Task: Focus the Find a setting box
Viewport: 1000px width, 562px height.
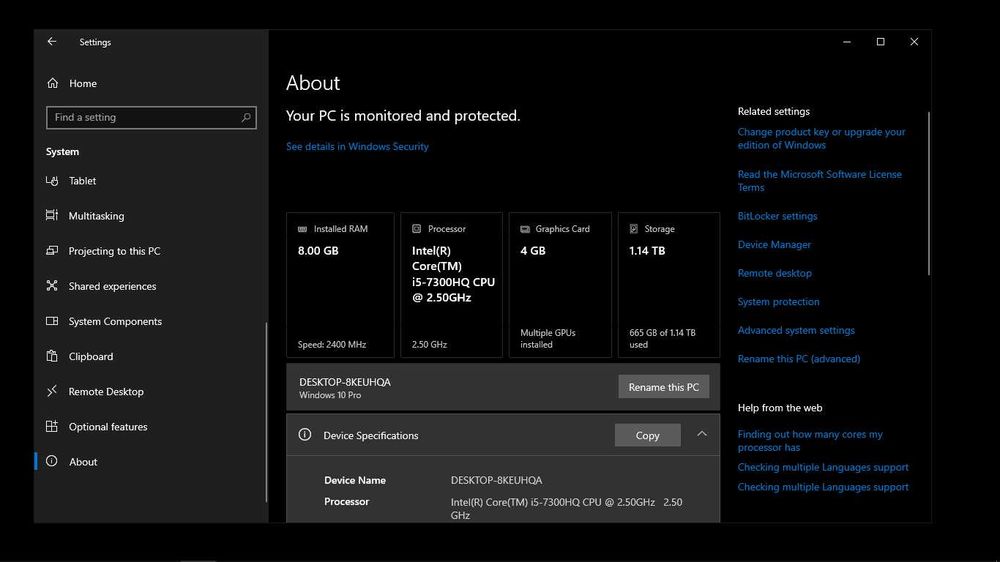Action: pos(145,118)
